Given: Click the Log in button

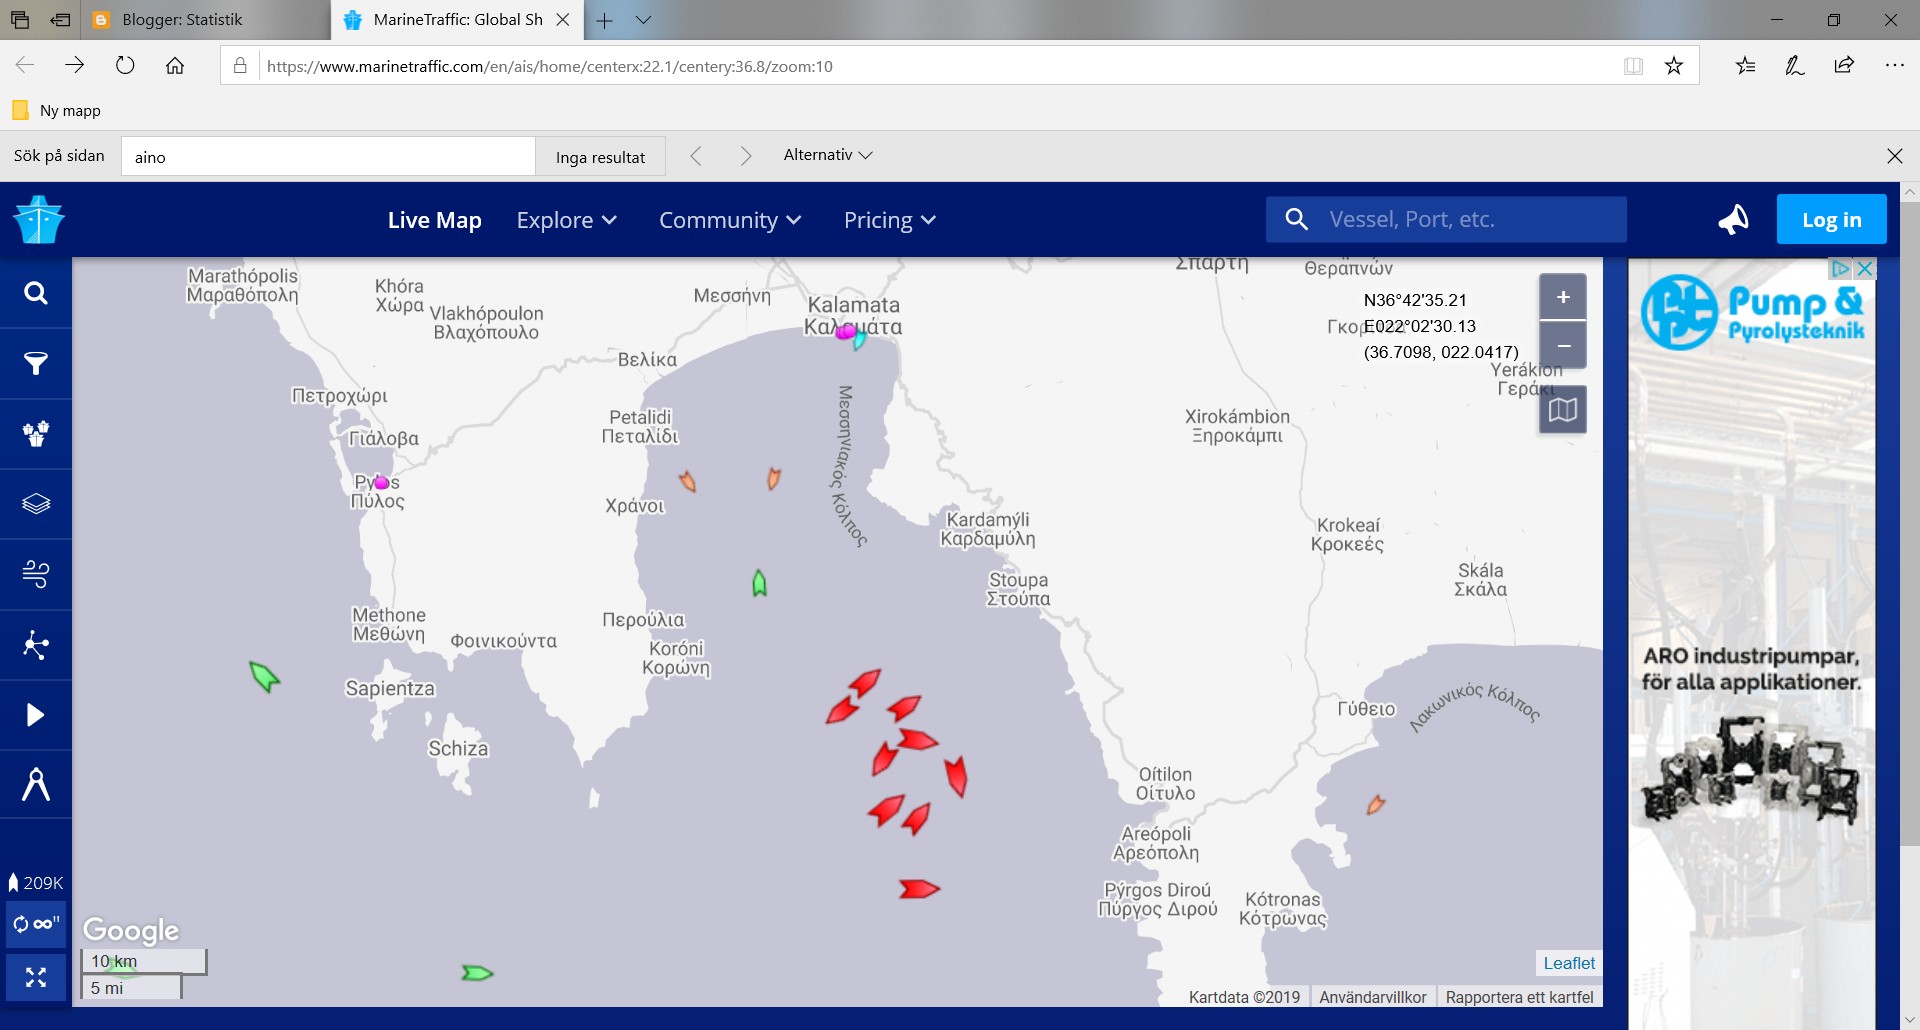Looking at the screenshot, I should pos(1831,219).
